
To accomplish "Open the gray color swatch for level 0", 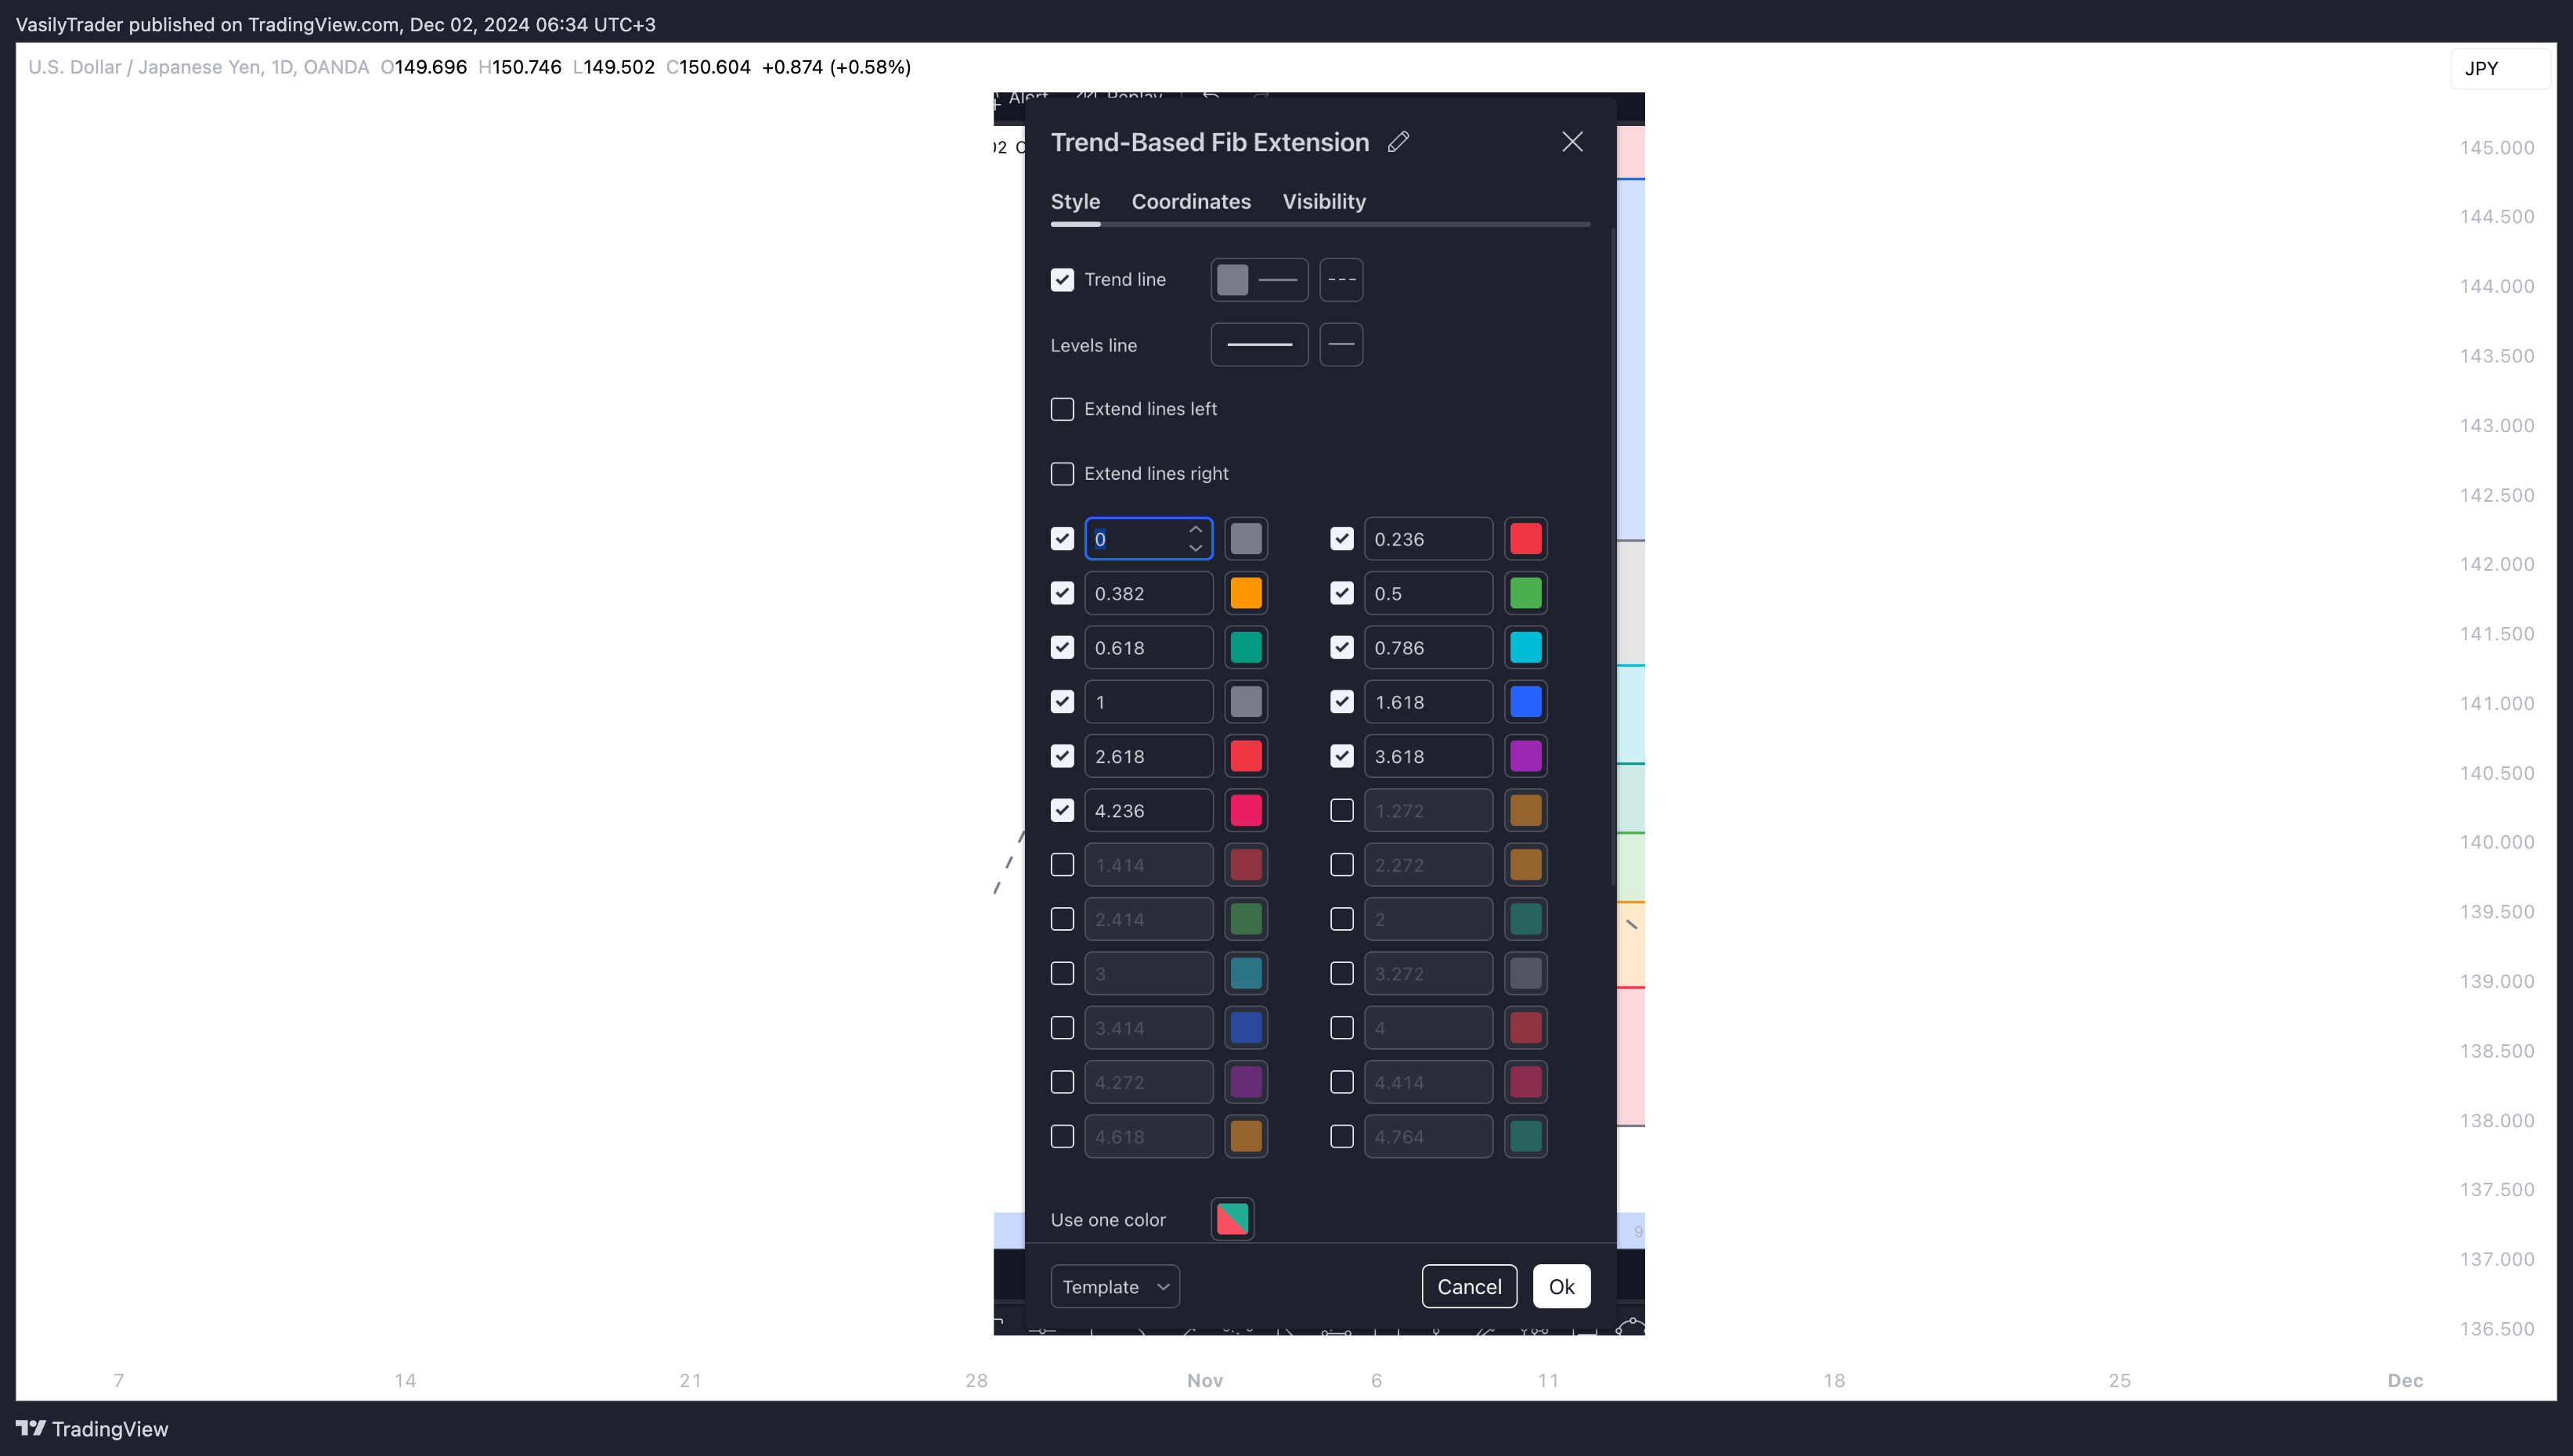I will click(1246, 539).
